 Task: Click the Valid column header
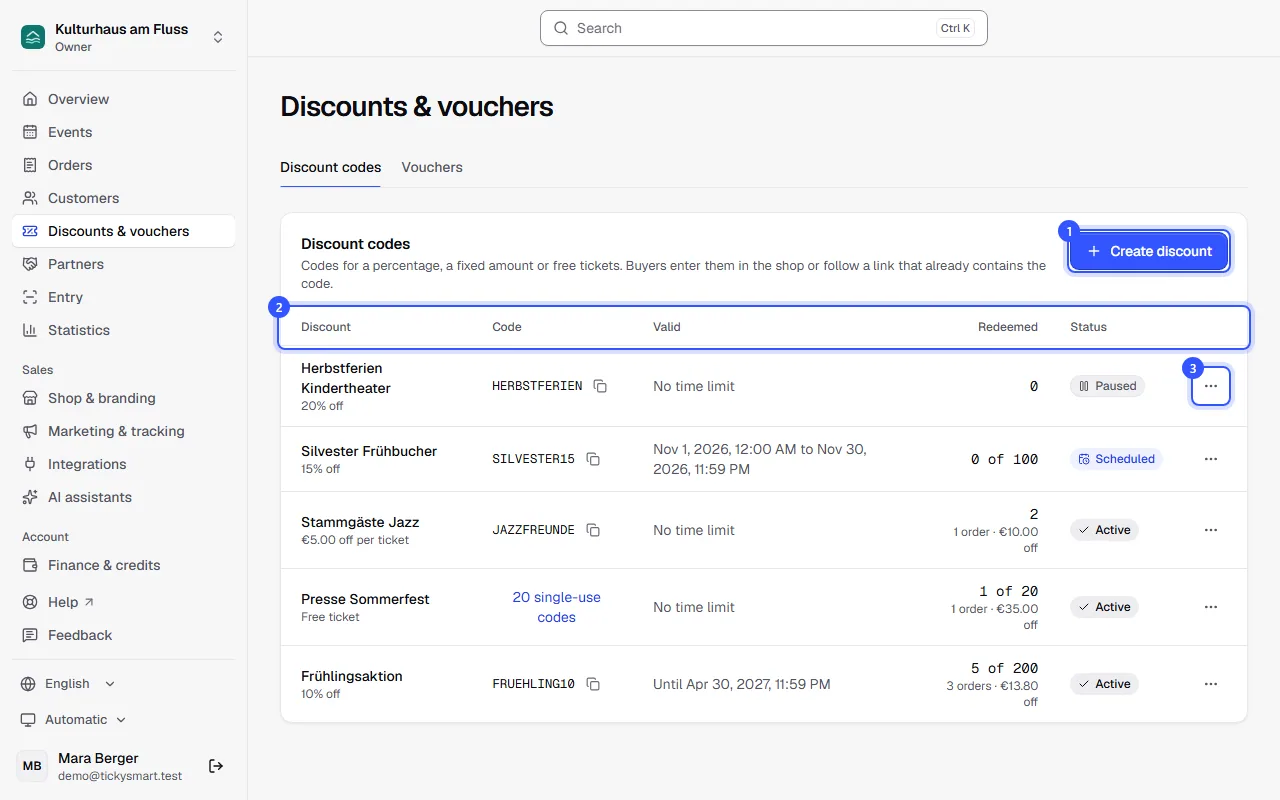667,327
